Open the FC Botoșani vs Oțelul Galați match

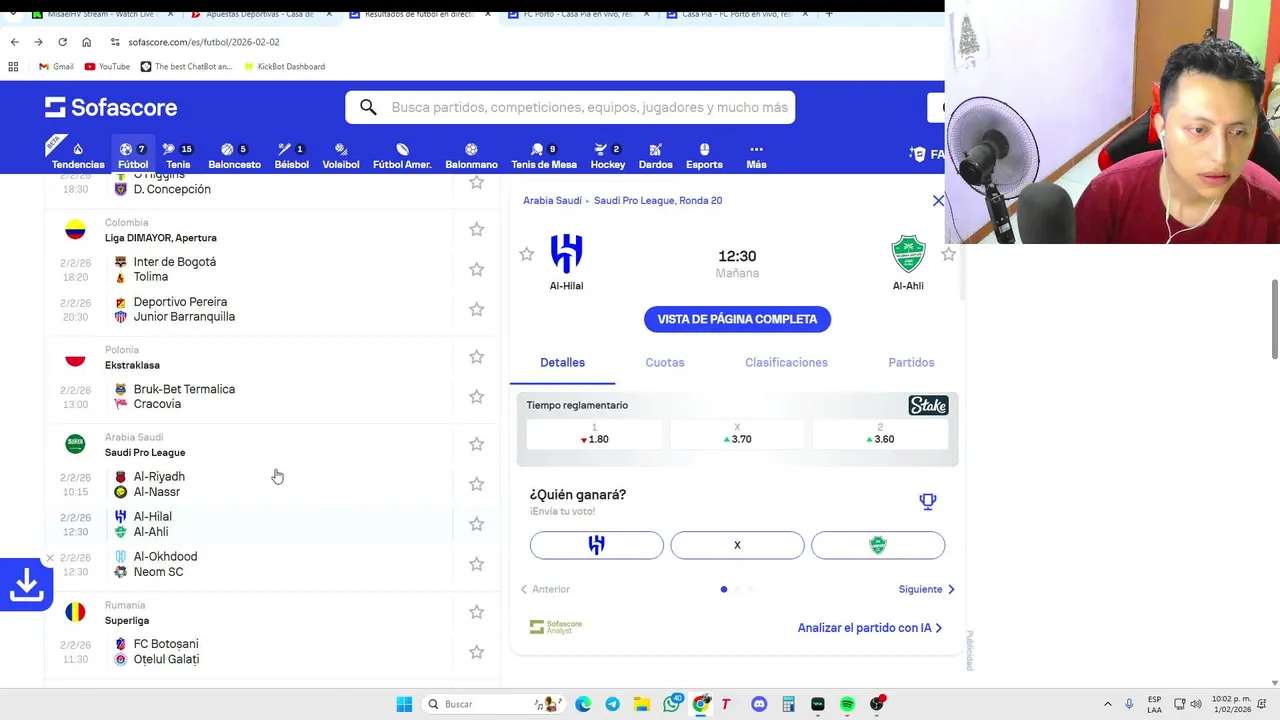point(250,651)
